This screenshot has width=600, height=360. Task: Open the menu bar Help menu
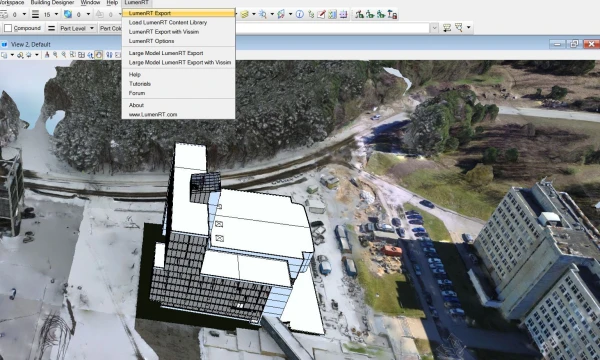(x=112, y=3)
